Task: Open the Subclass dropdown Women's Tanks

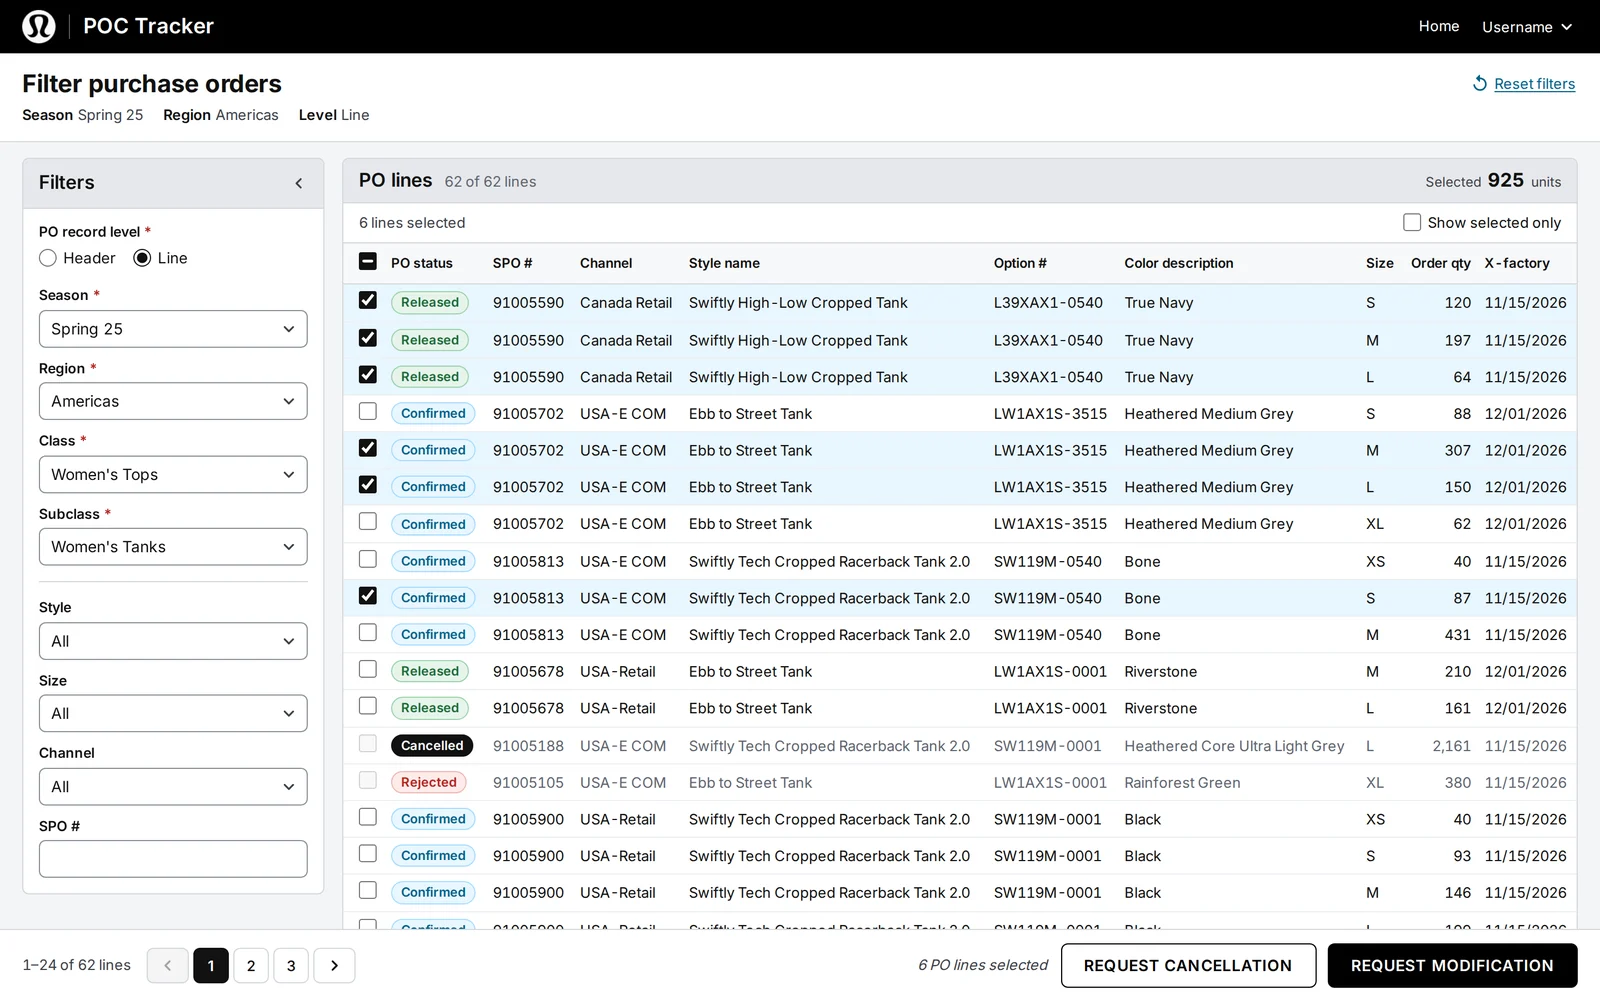Action: (x=173, y=547)
